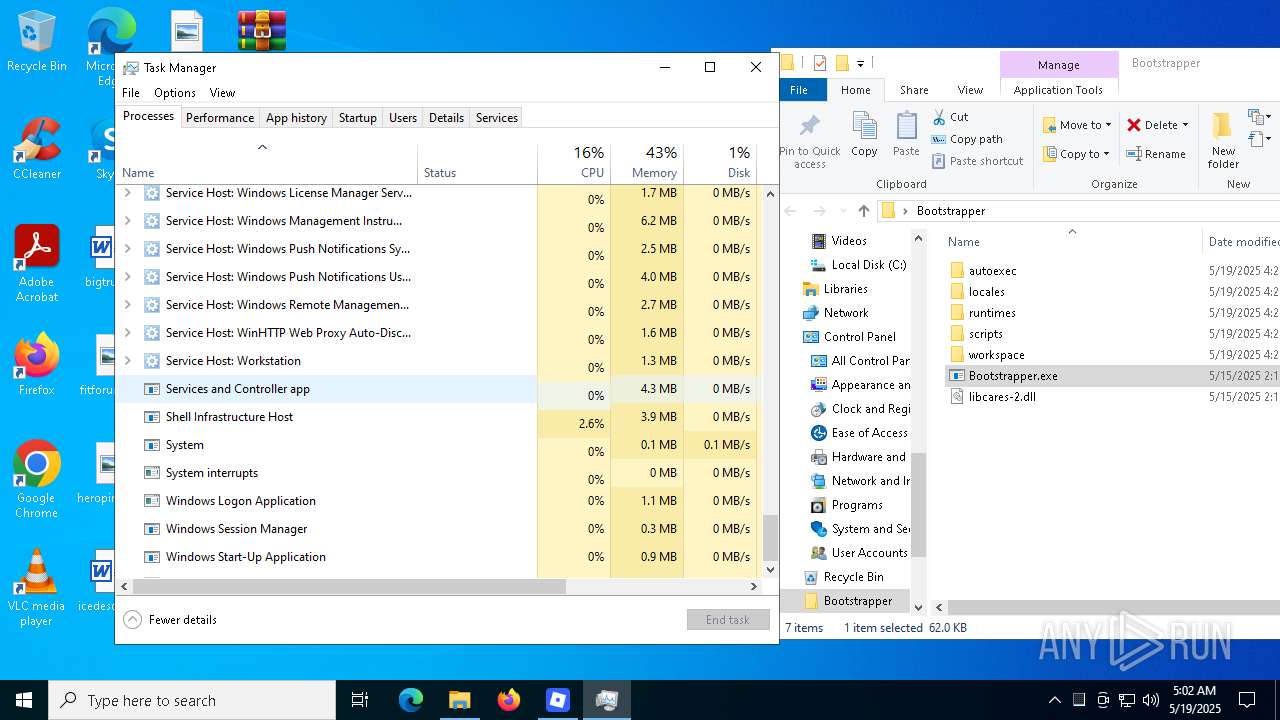Click the Task Manager taskbar icon
This screenshot has width=1280, height=720.
pyautogui.click(x=606, y=700)
